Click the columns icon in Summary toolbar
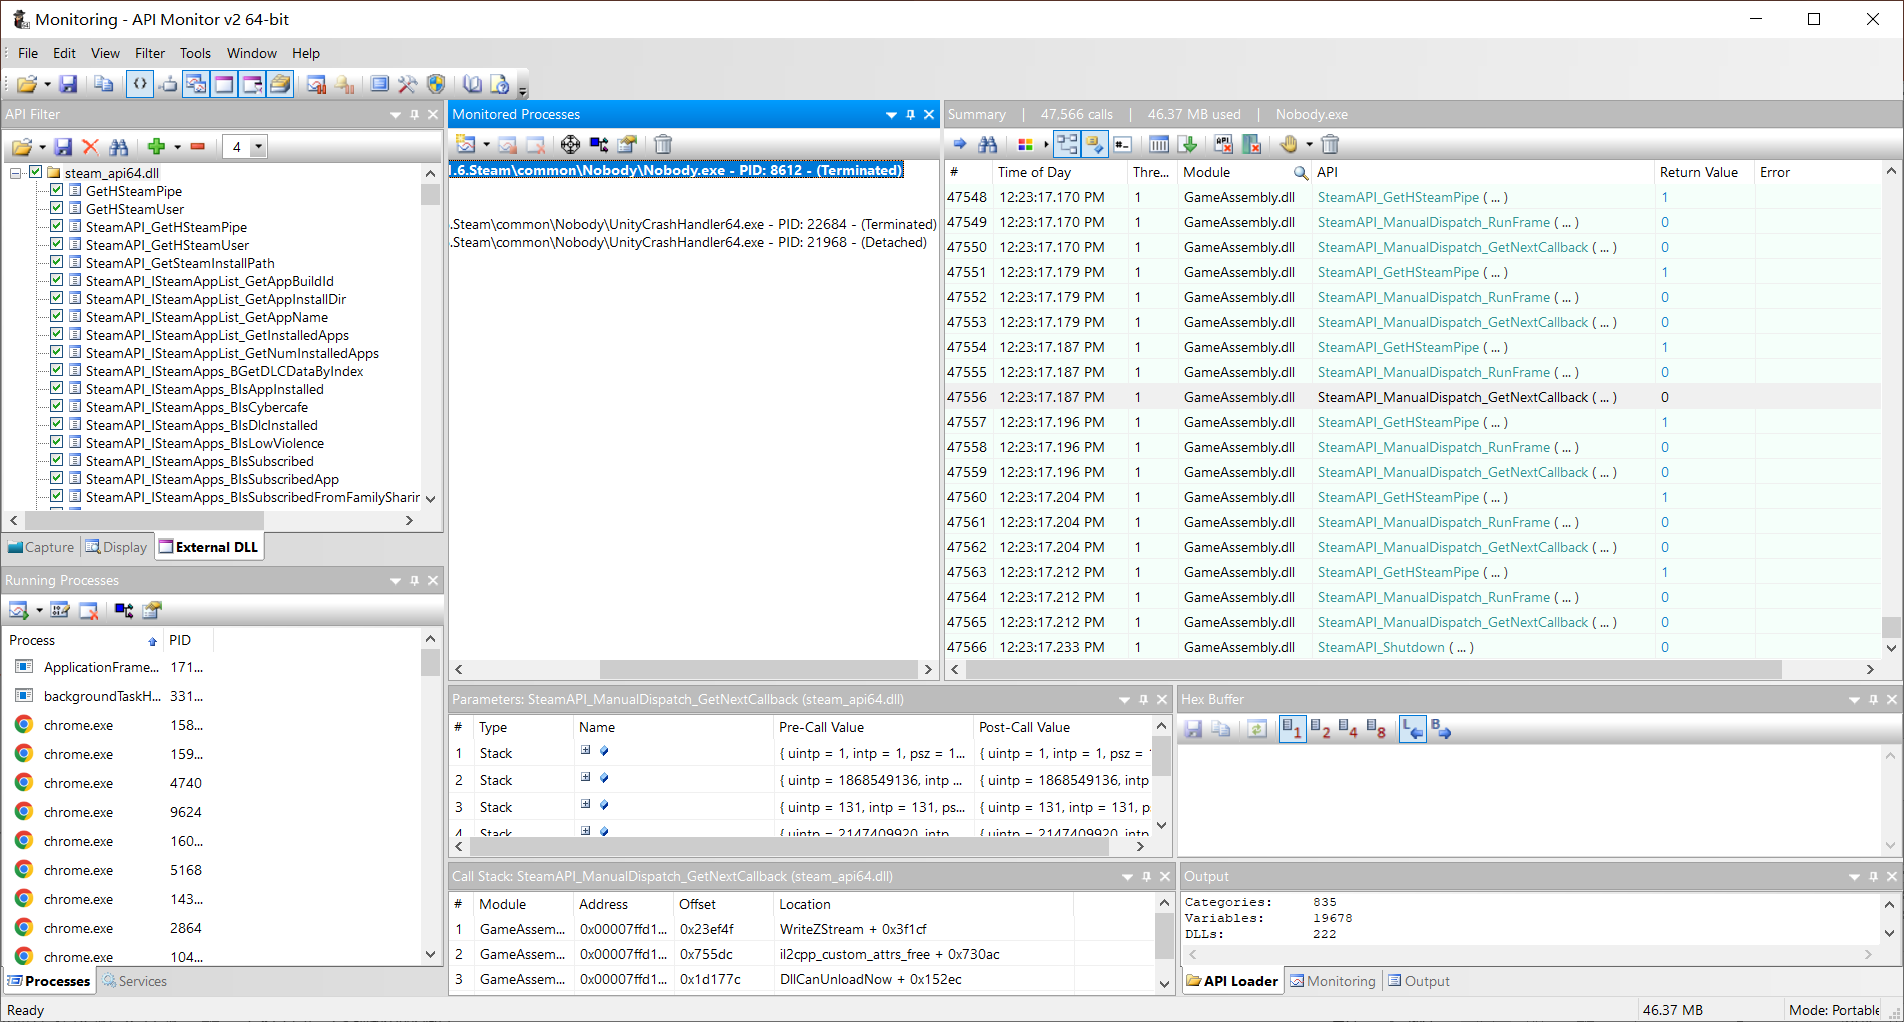1904x1022 pixels. [x=1159, y=145]
